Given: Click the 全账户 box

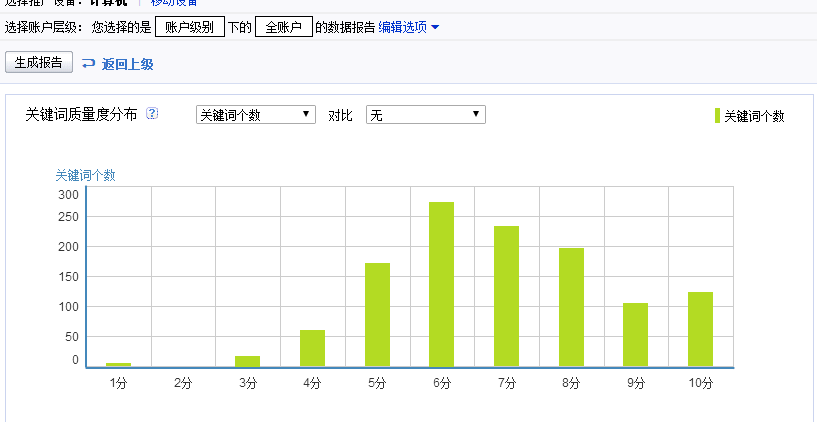Looking at the screenshot, I should pyautogui.click(x=283, y=27).
